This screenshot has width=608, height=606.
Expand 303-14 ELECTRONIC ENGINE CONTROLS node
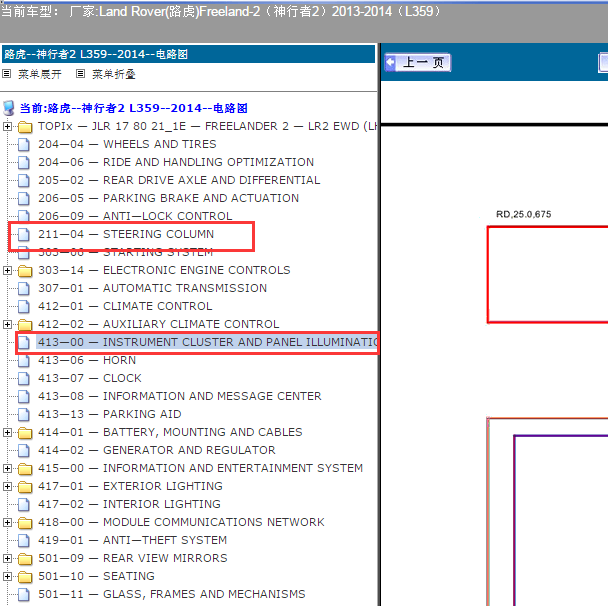[7, 270]
